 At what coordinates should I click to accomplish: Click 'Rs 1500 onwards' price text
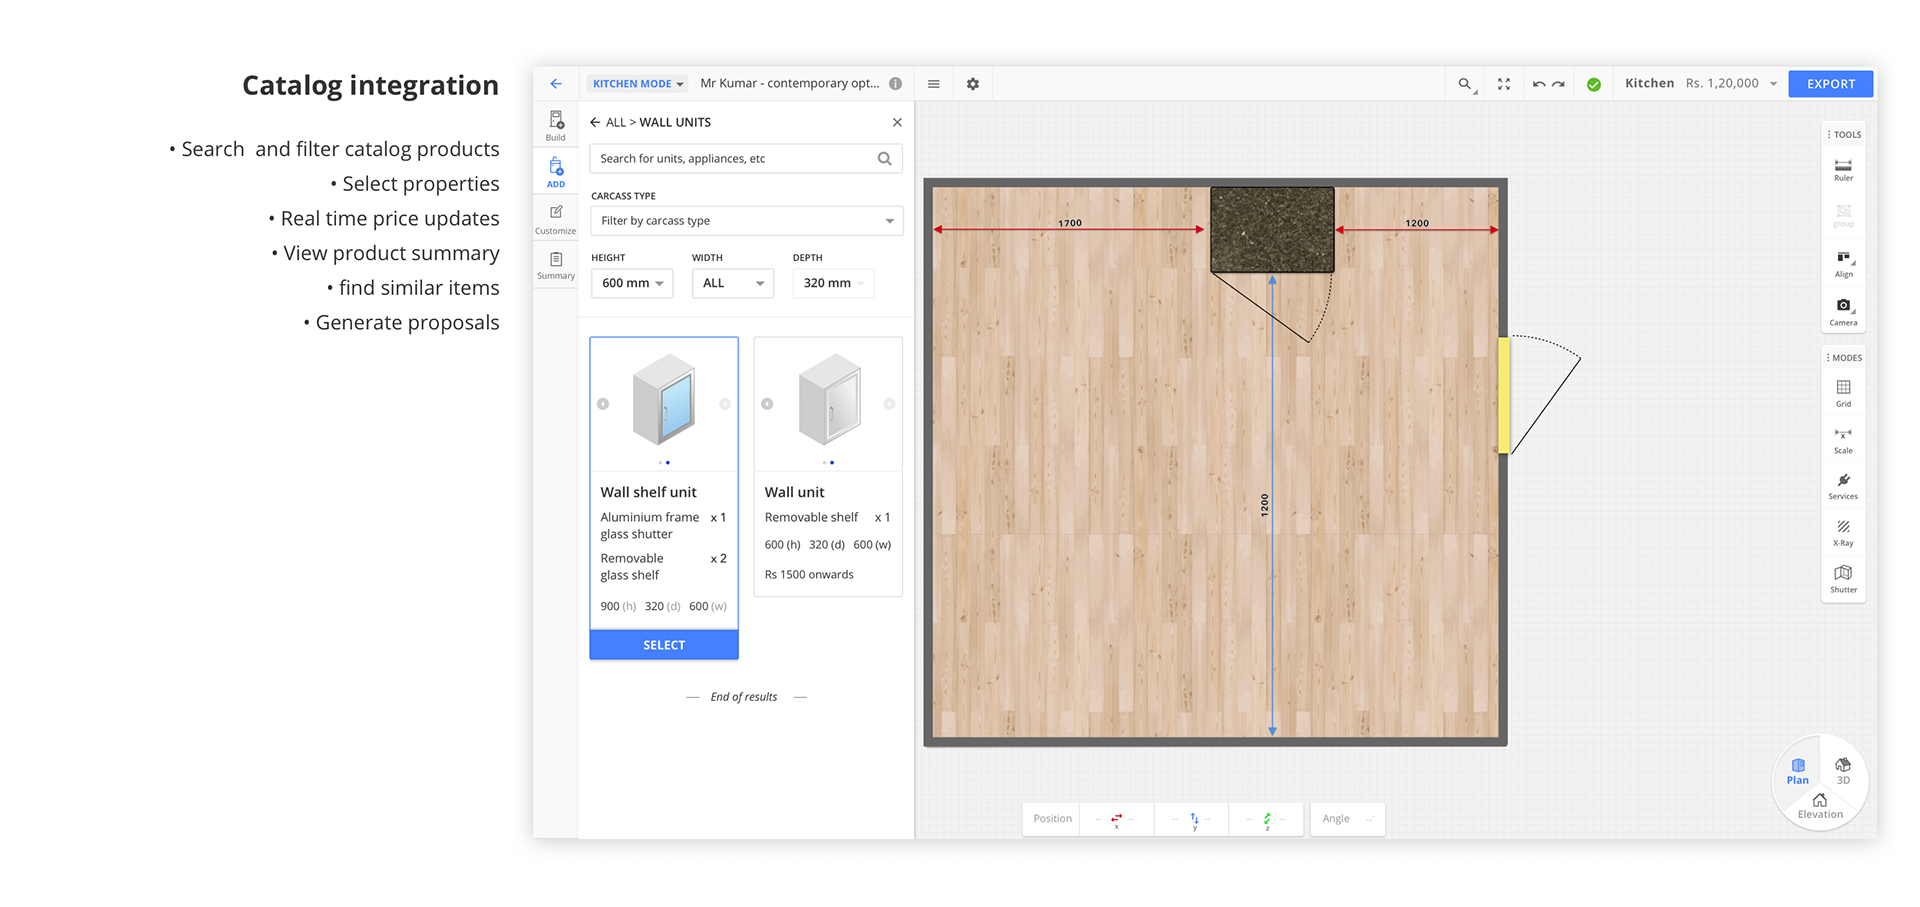[x=809, y=575]
